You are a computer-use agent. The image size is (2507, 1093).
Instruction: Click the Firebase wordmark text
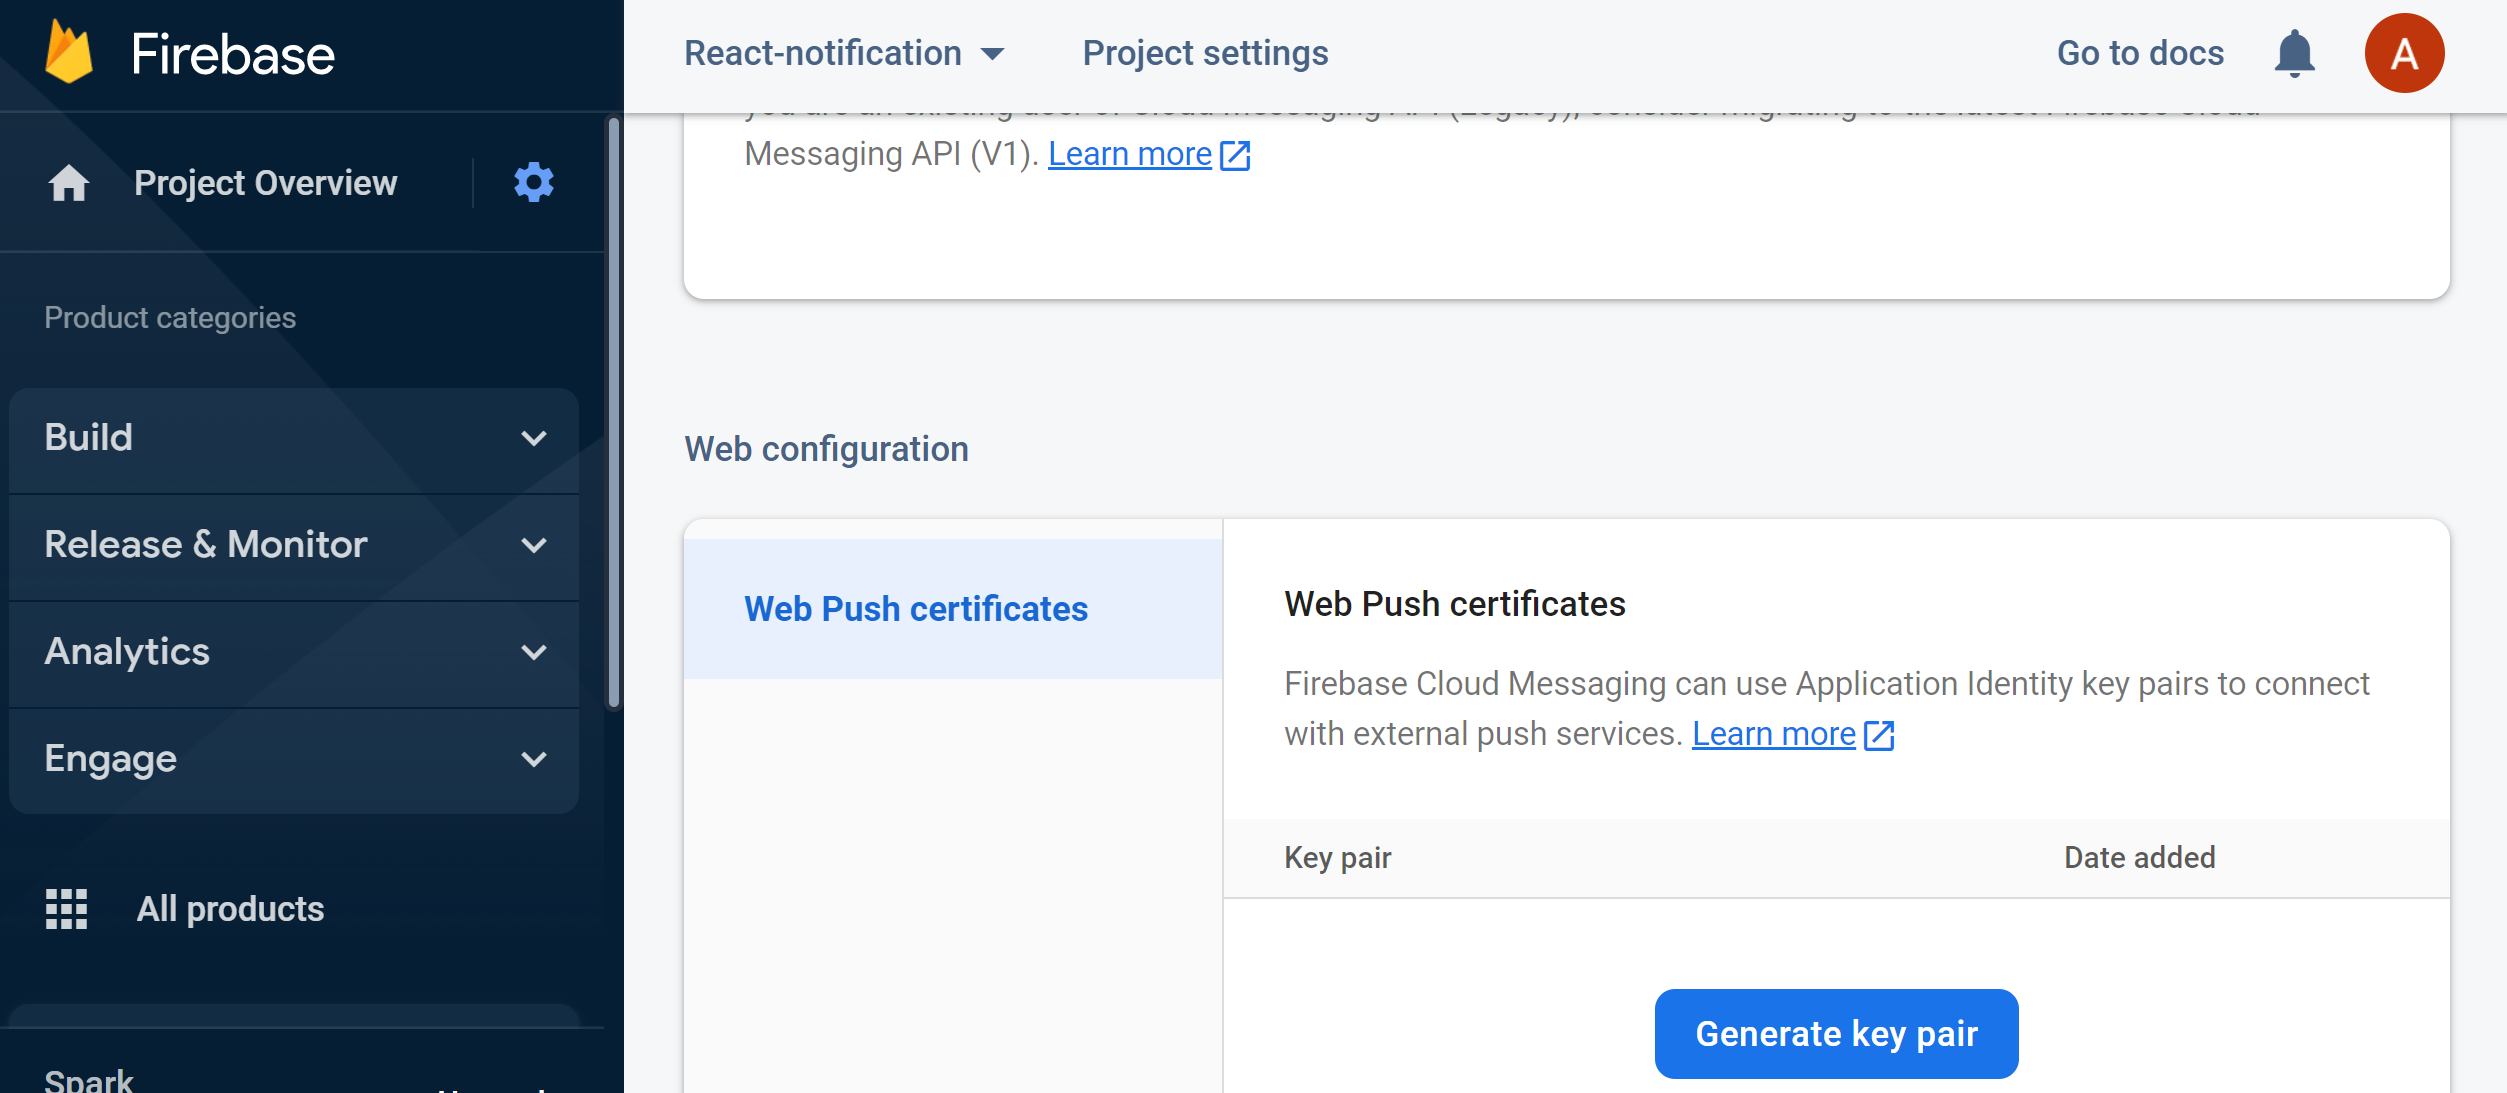tap(233, 54)
